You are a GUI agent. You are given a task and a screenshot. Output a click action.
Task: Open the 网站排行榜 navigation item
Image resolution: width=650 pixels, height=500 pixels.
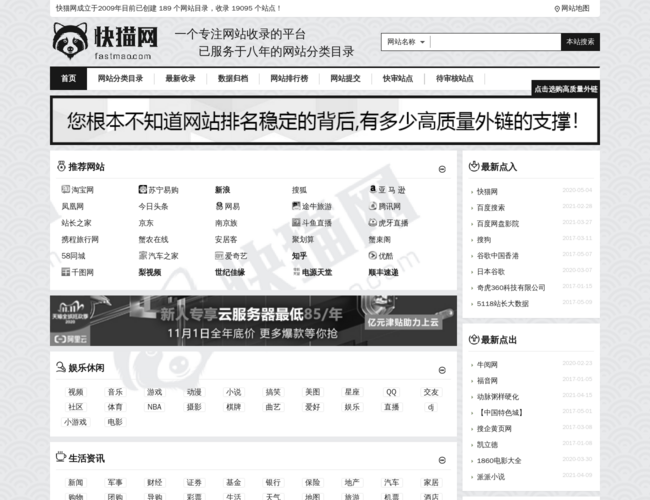(x=289, y=78)
